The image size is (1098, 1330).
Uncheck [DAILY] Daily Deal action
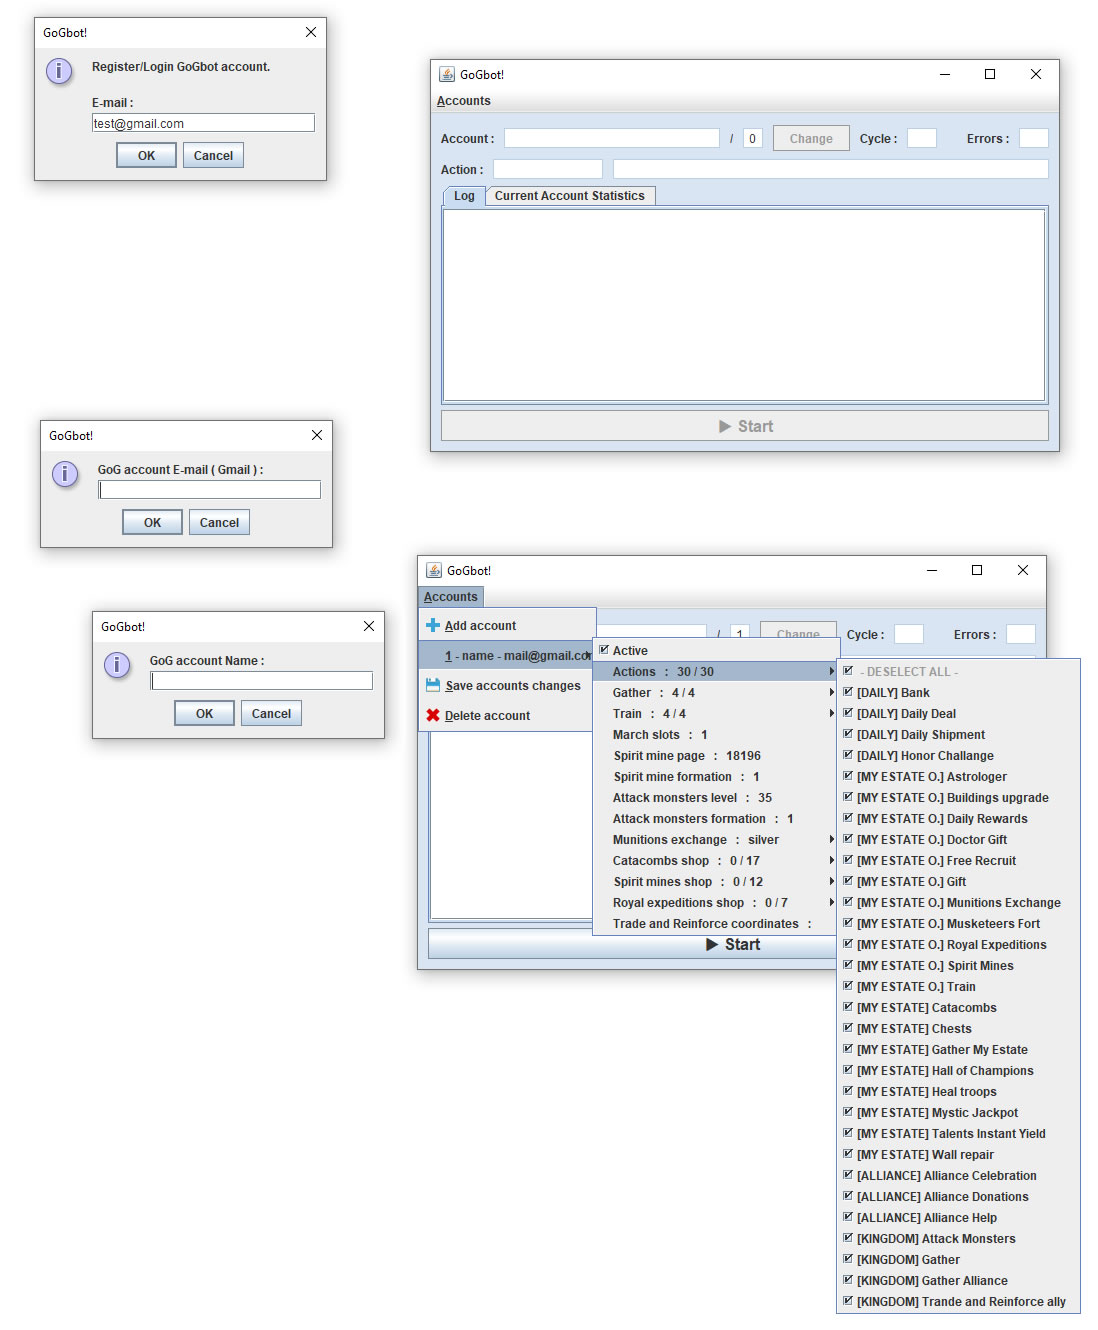coord(848,713)
